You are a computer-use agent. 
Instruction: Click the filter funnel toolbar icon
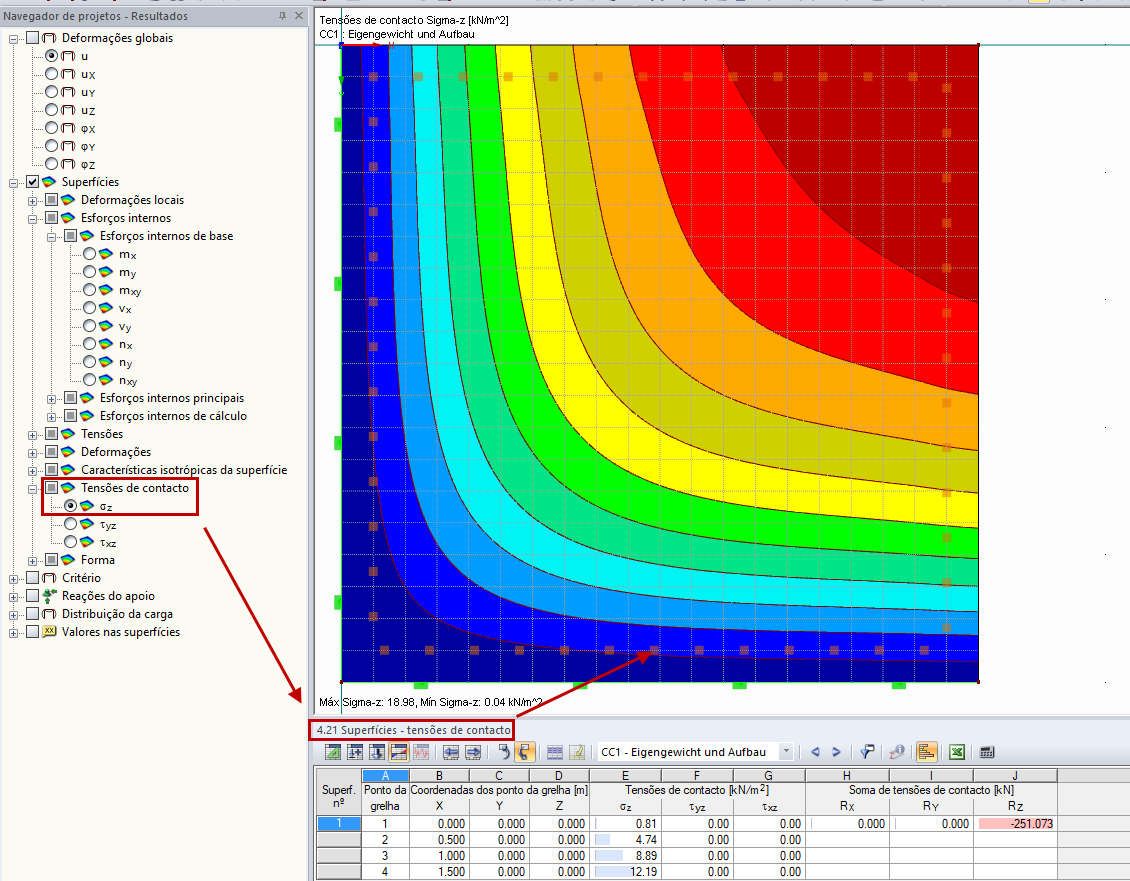867,752
